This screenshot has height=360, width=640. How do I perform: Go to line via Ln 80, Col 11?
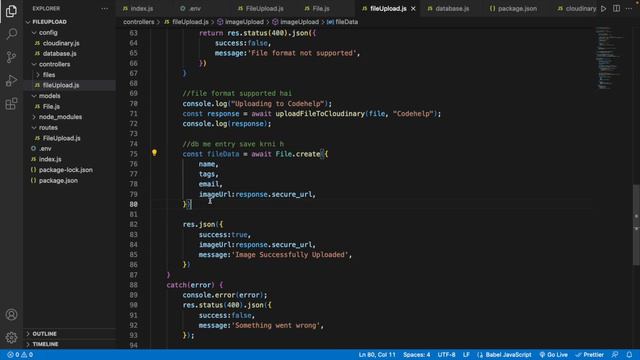[x=377, y=355]
